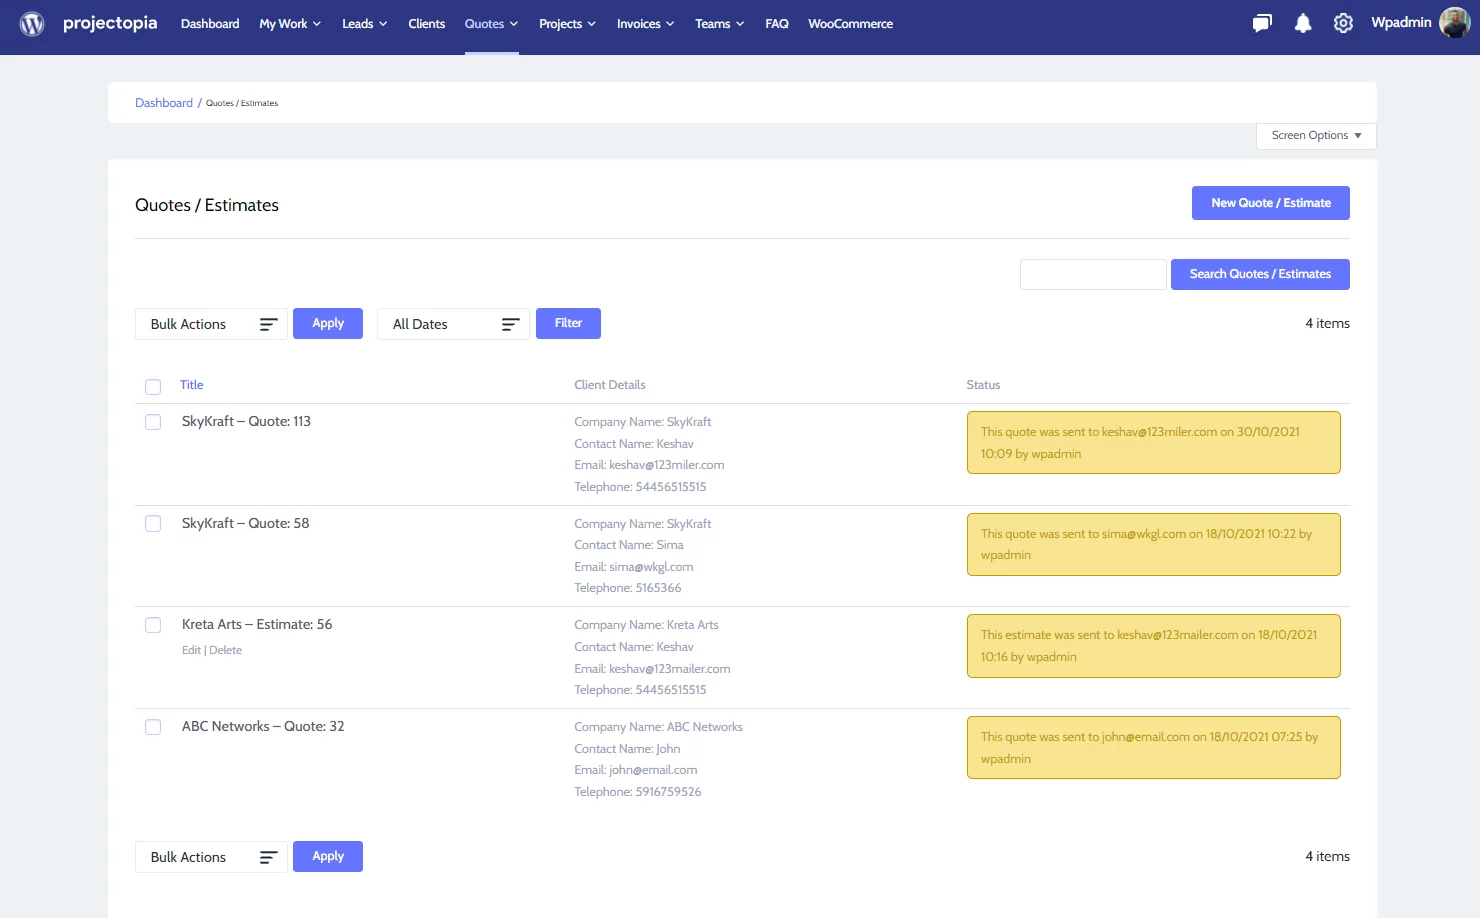
Task: Open the All Dates dropdown
Action: 453,324
